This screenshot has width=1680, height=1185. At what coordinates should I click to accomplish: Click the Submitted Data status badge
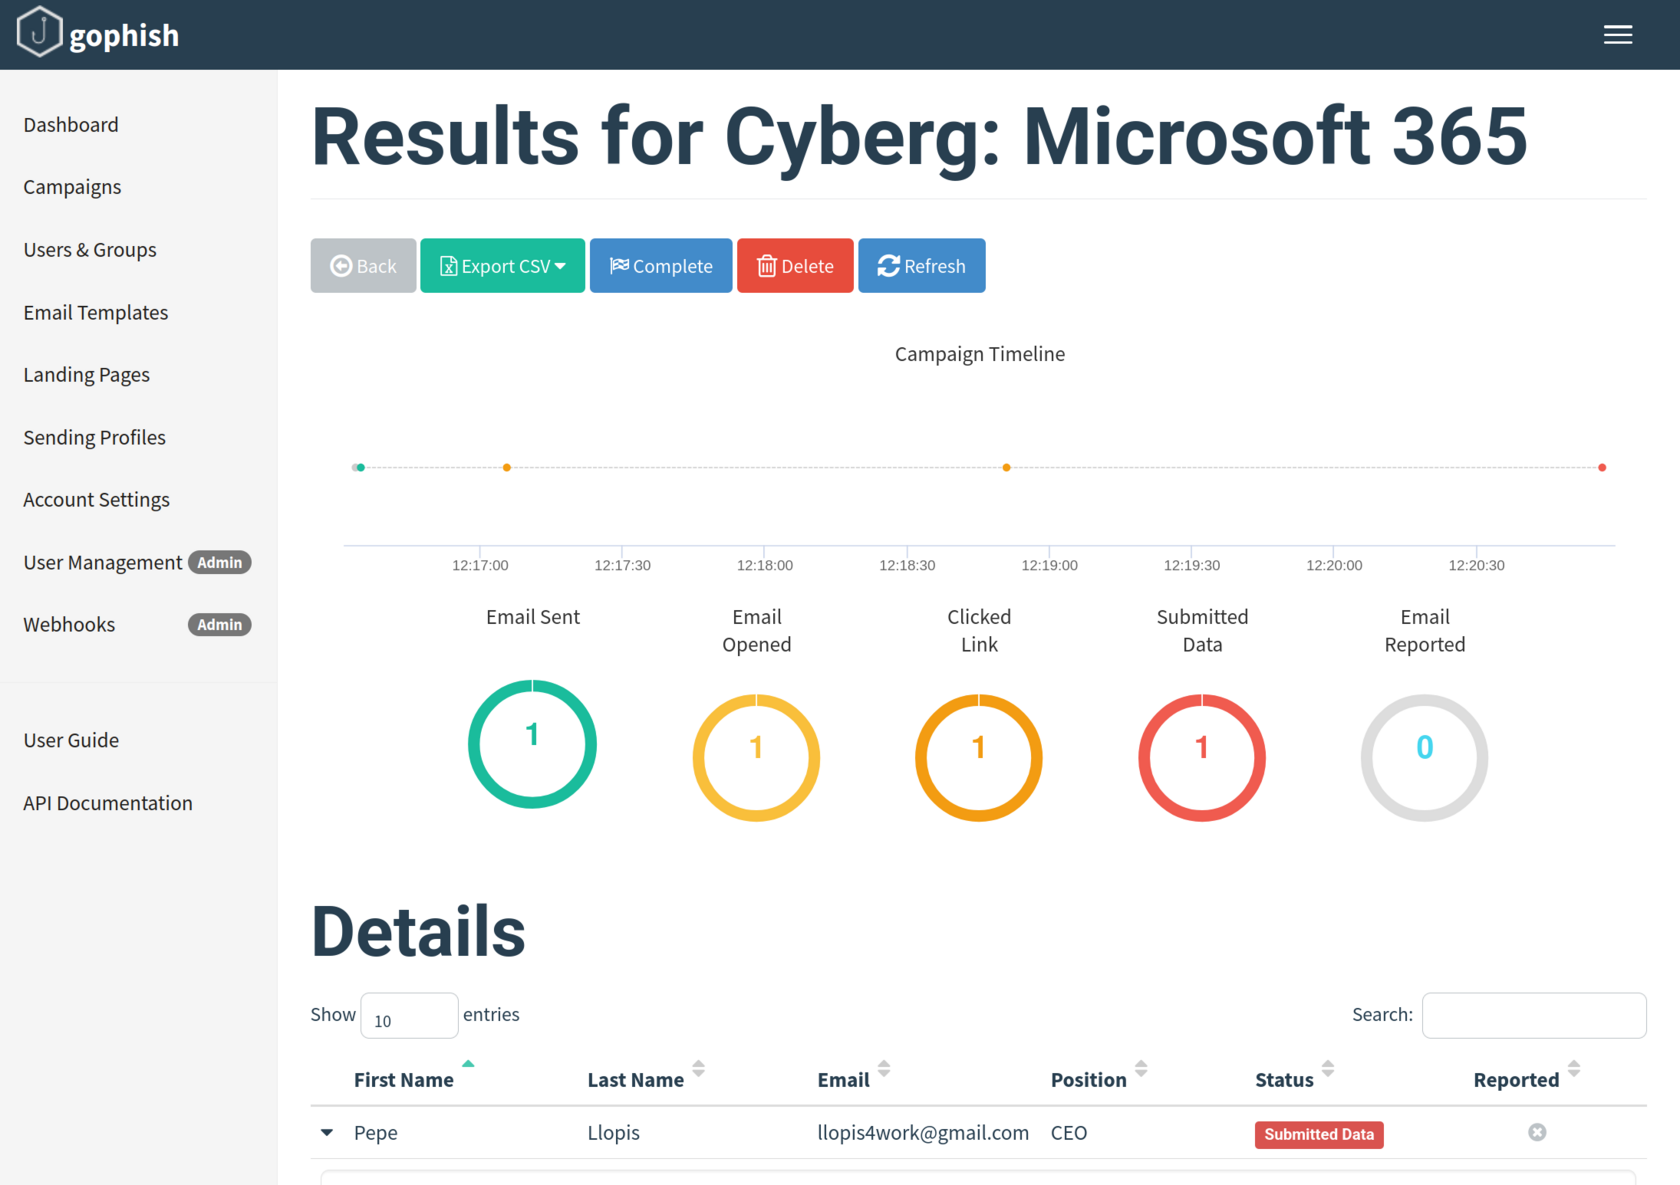coord(1319,1134)
